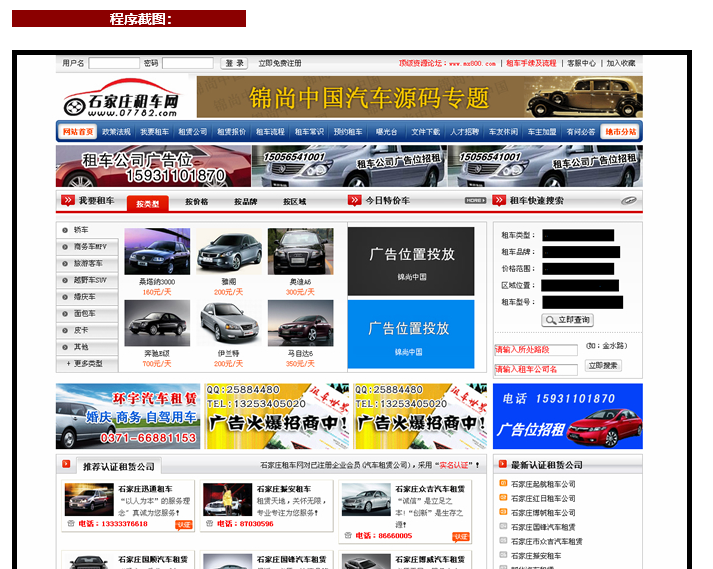Click the phone icon beside 电话：87030596
This screenshot has width=713, height=569.
[209, 524]
